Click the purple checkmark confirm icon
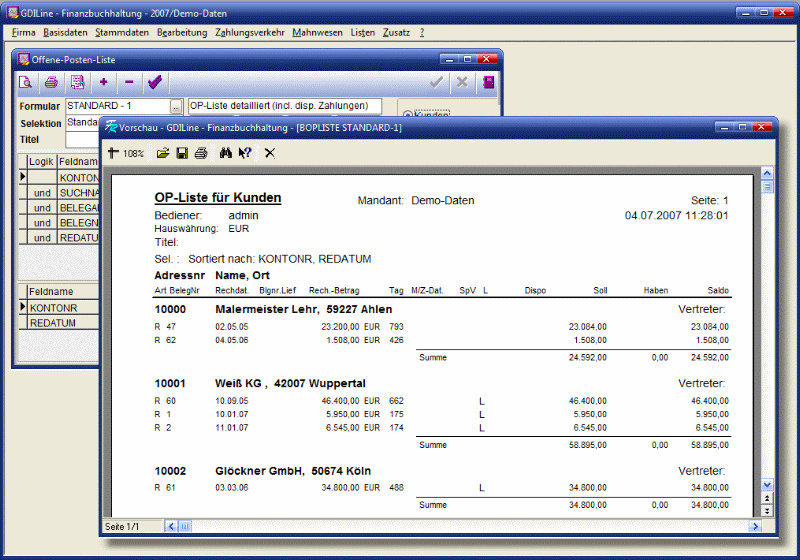This screenshot has height=560, width=800. tap(154, 82)
